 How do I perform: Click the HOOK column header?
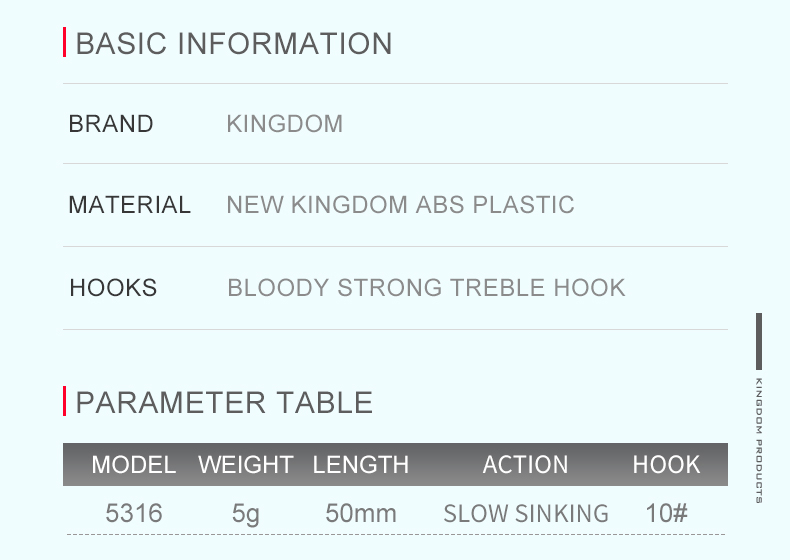pos(667,464)
